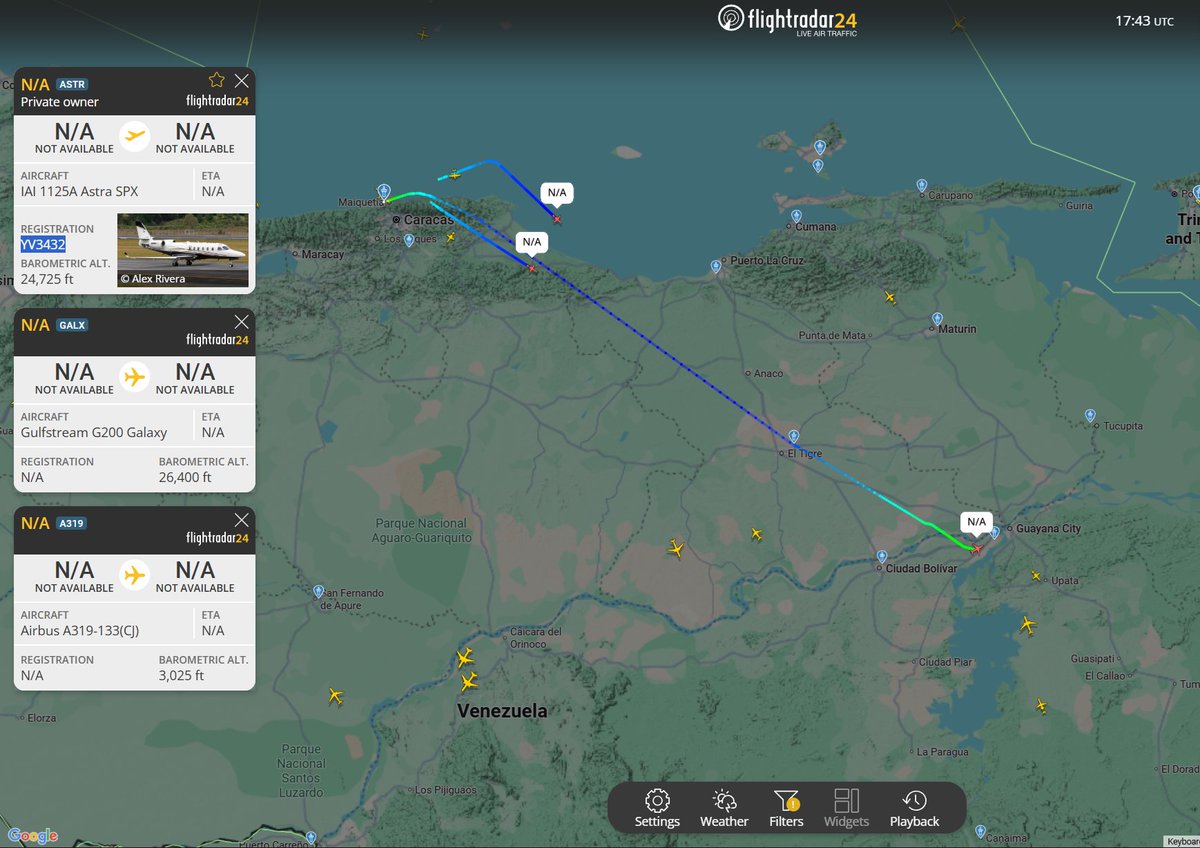
Task: Click the Gulfstream G200 Galaxy aircraft text
Action: coord(94,432)
